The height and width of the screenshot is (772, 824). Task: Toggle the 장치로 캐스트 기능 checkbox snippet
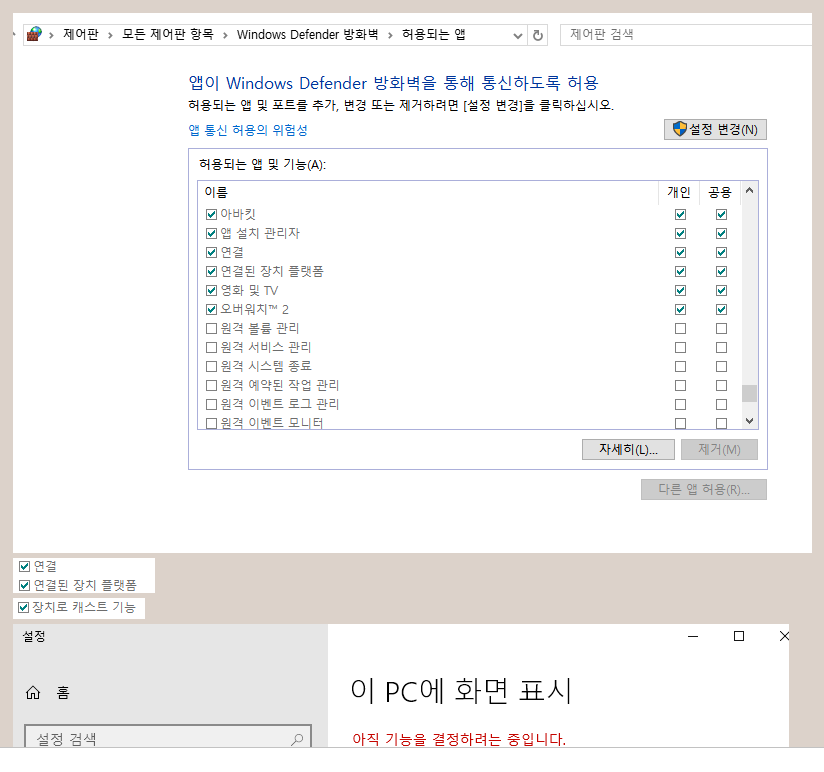point(23,608)
